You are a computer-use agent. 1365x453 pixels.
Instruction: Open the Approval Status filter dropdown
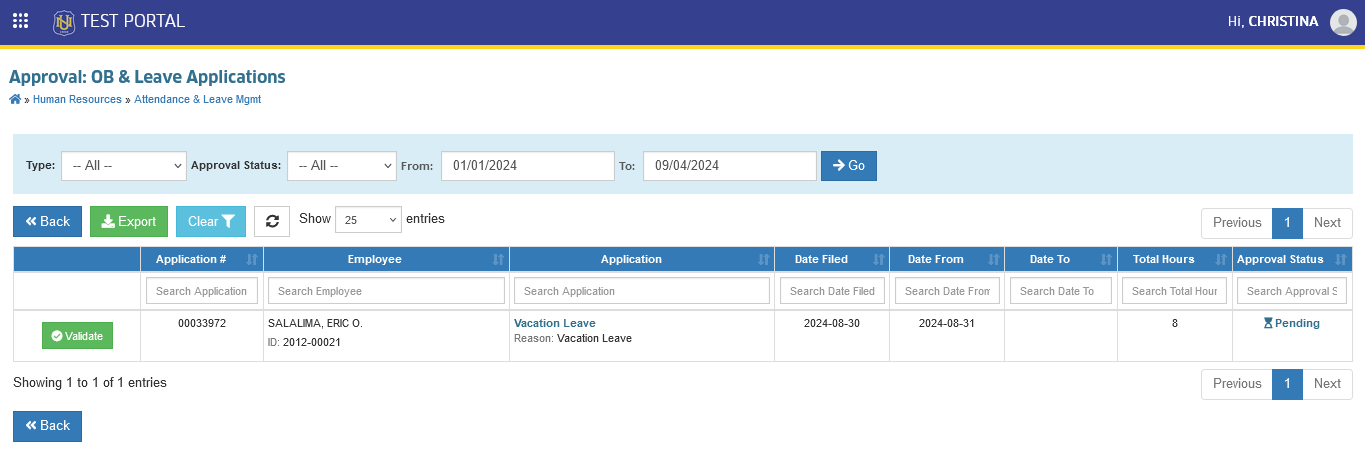click(342, 166)
